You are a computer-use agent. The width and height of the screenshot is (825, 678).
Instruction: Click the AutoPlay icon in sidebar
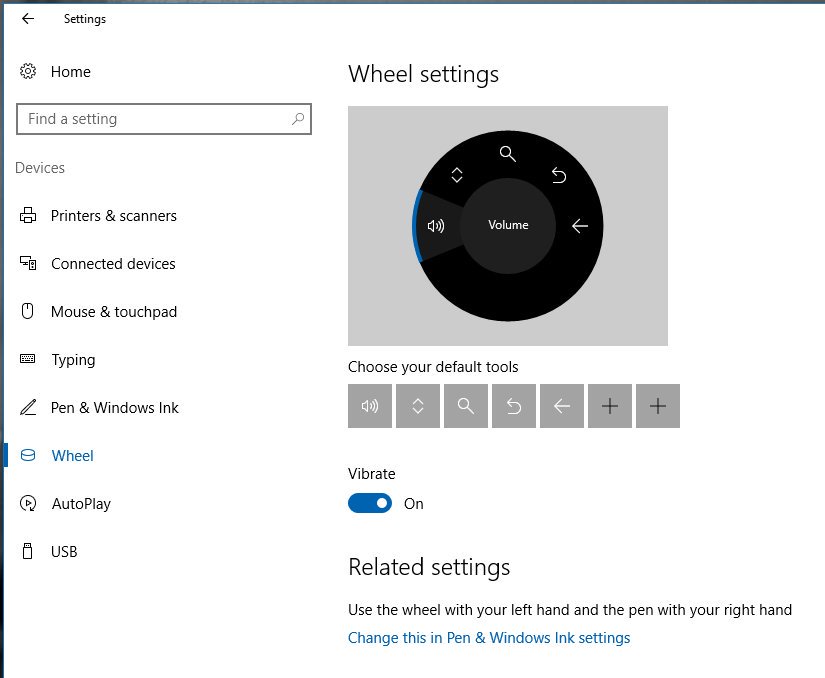click(28, 503)
